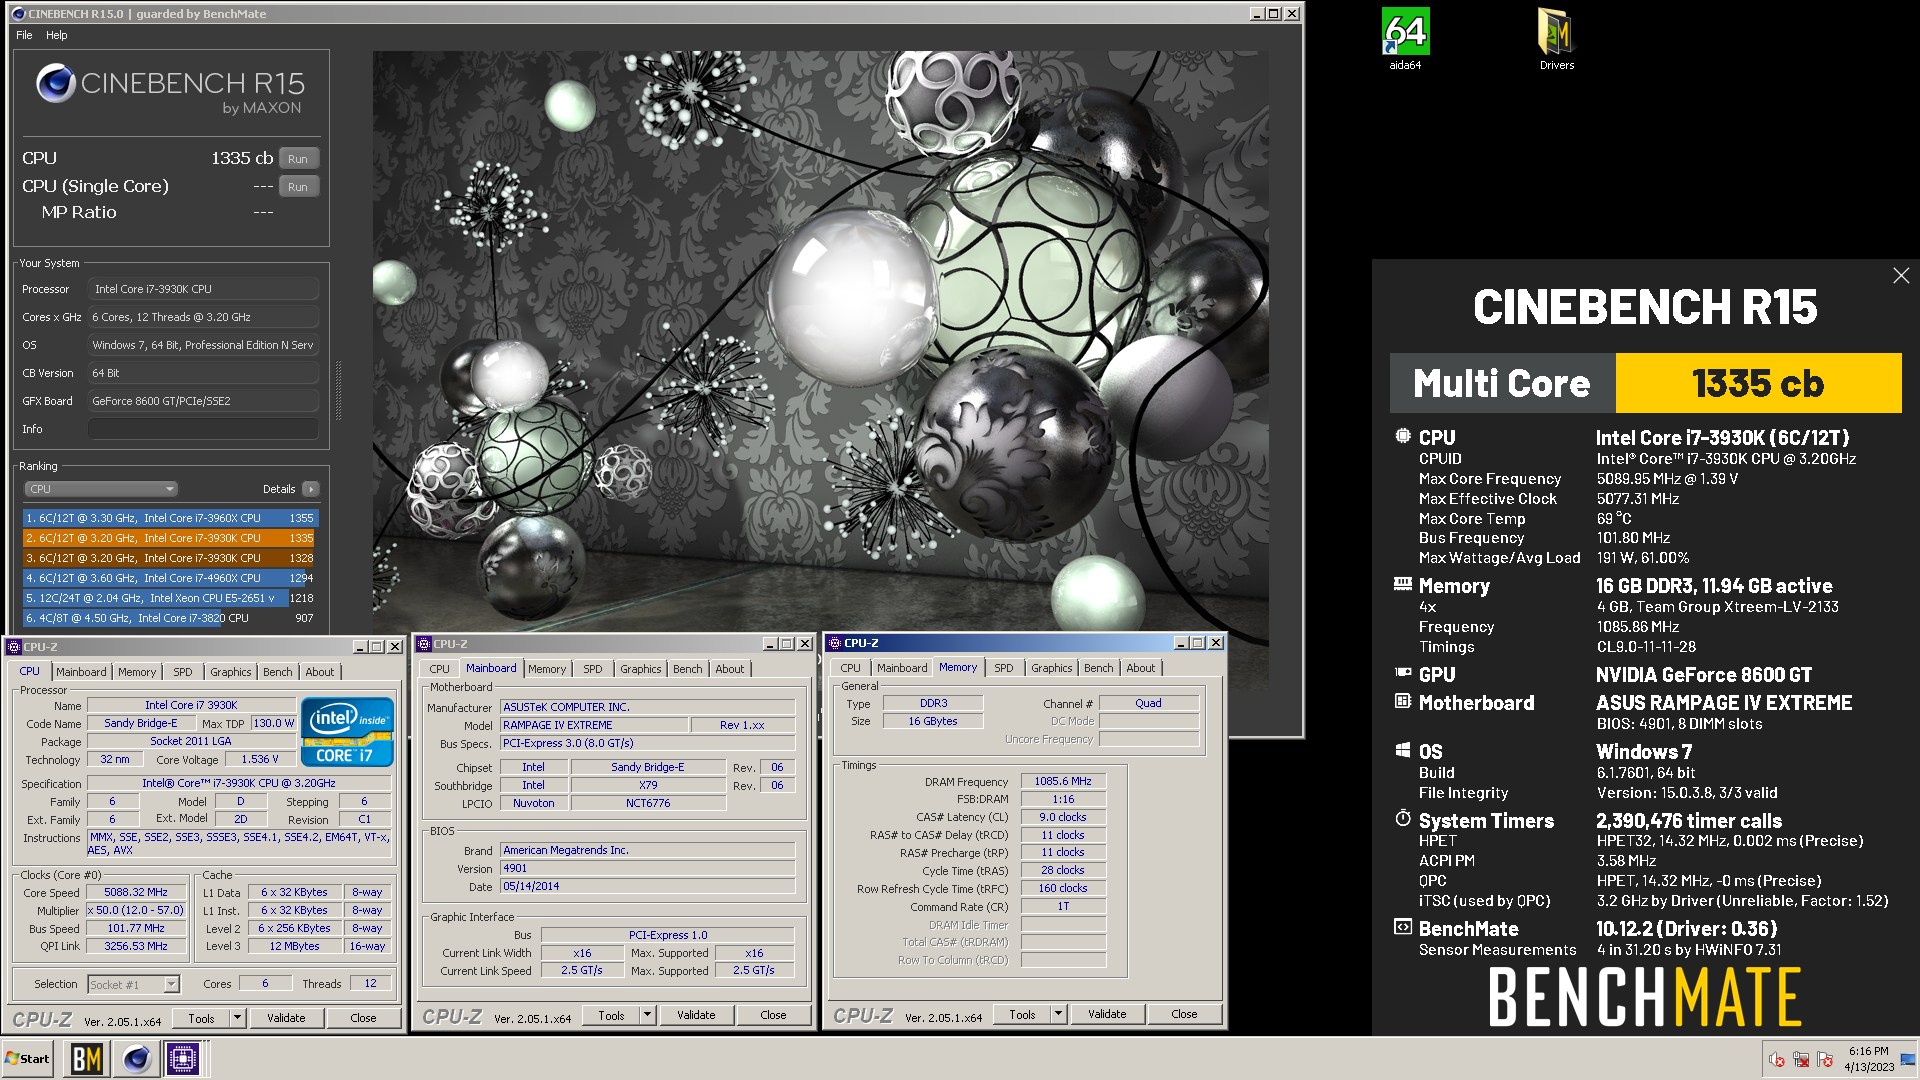1920x1080 pixels.
Task: Open the ranking CPU dropdown
Action: (100, 489)
